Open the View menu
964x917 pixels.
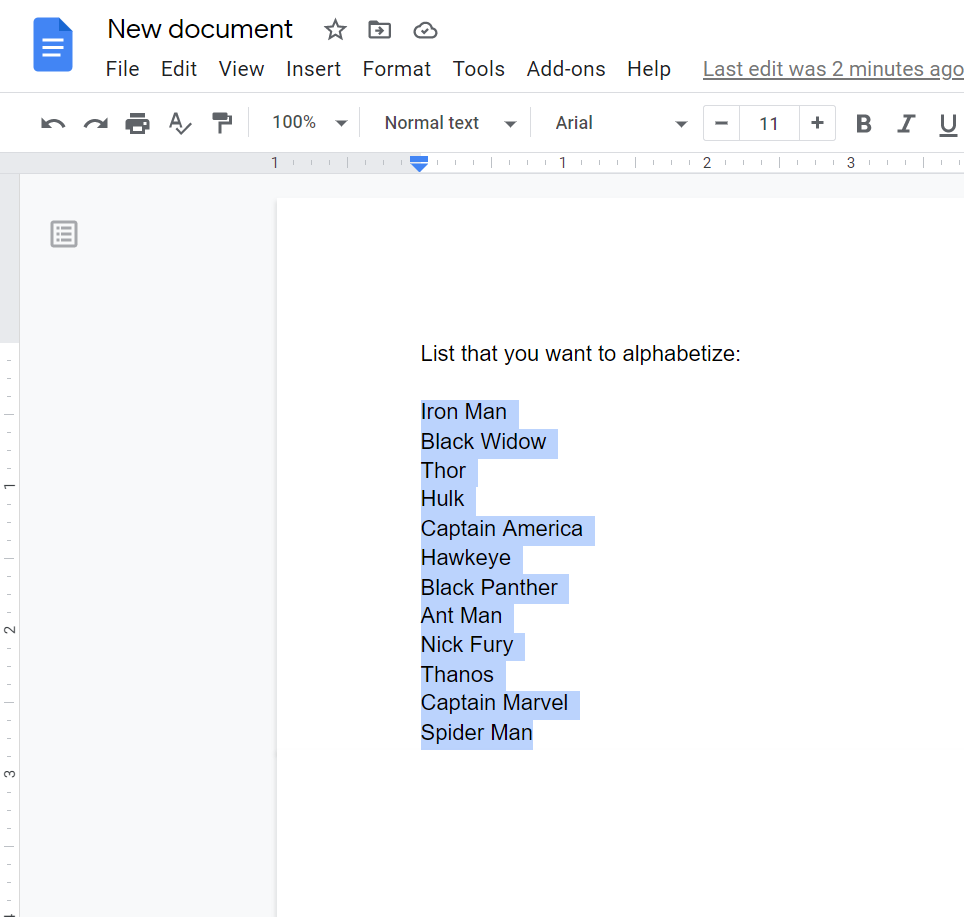242,69
